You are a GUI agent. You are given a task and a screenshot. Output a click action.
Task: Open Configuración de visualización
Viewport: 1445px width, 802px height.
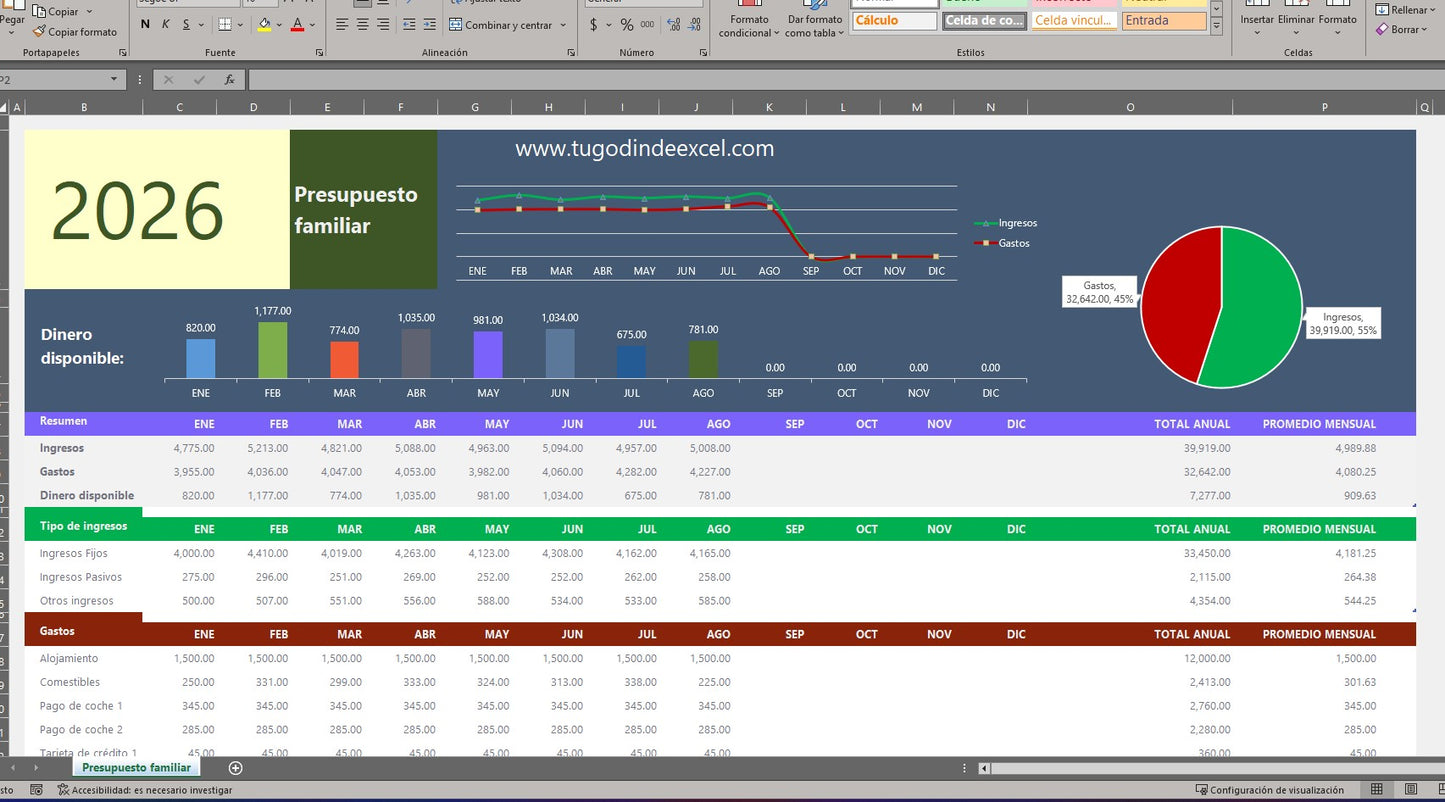pyautogui.click(x=1270, y=790)
